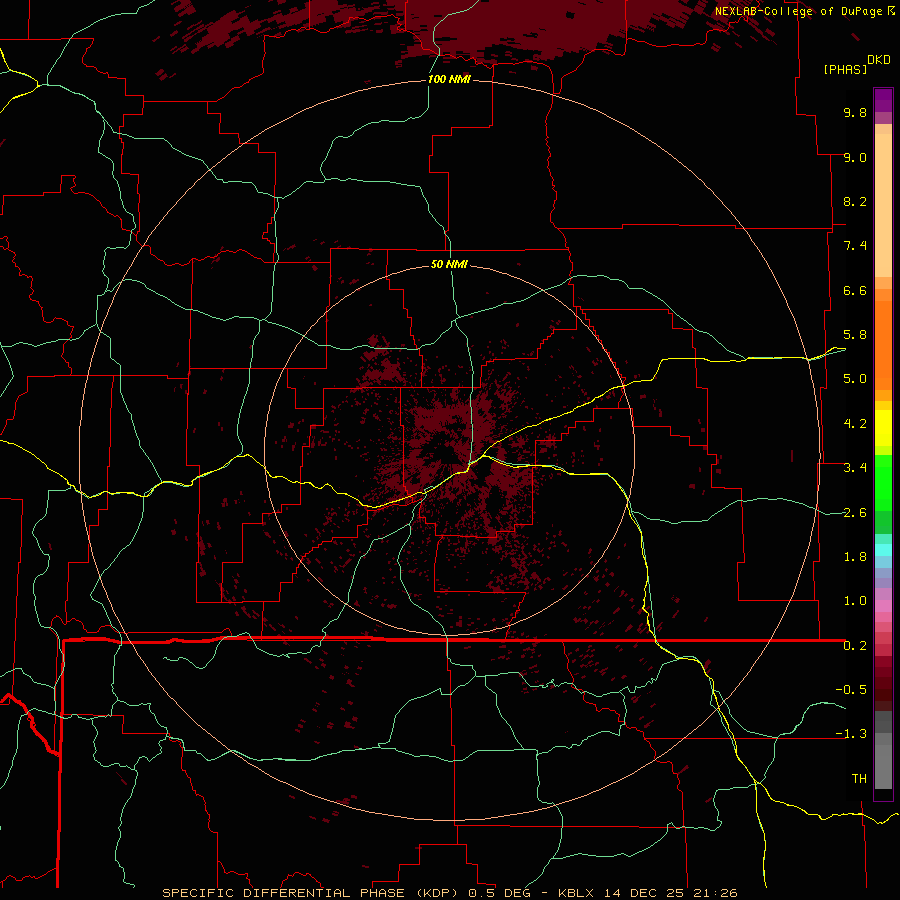Click the 7.4 scale value

click(855, 246)
